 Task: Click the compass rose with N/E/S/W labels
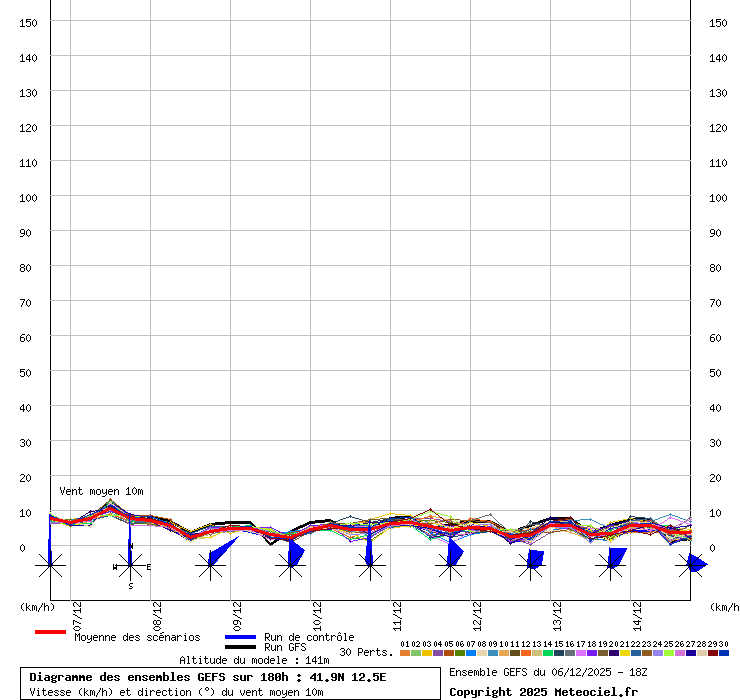pos(130,566)
